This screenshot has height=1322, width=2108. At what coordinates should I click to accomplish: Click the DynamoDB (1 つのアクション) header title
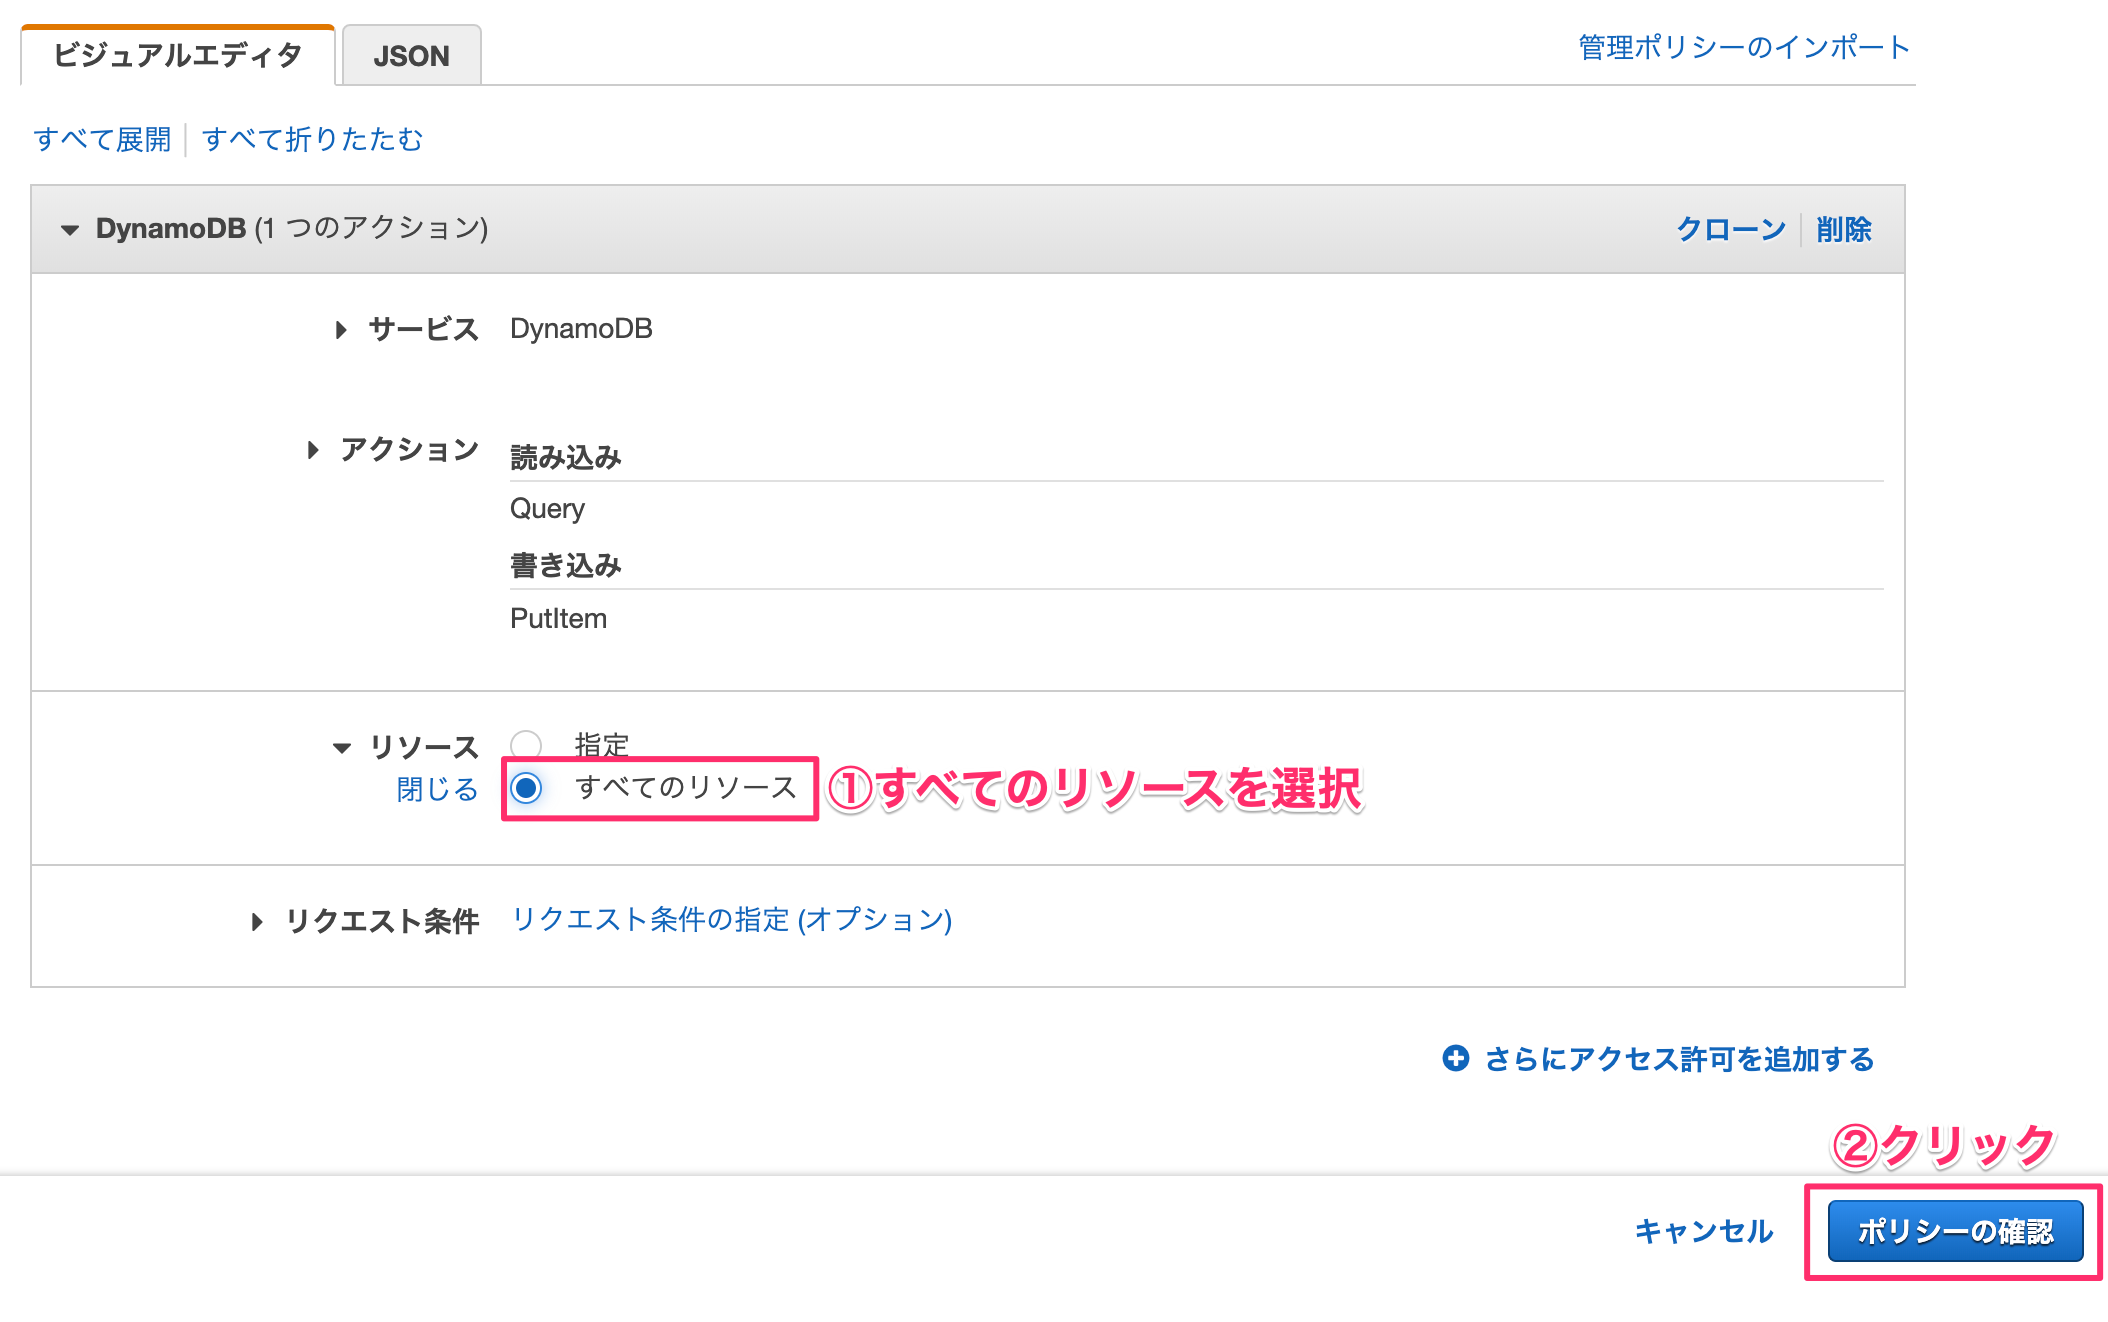point(292,228)
